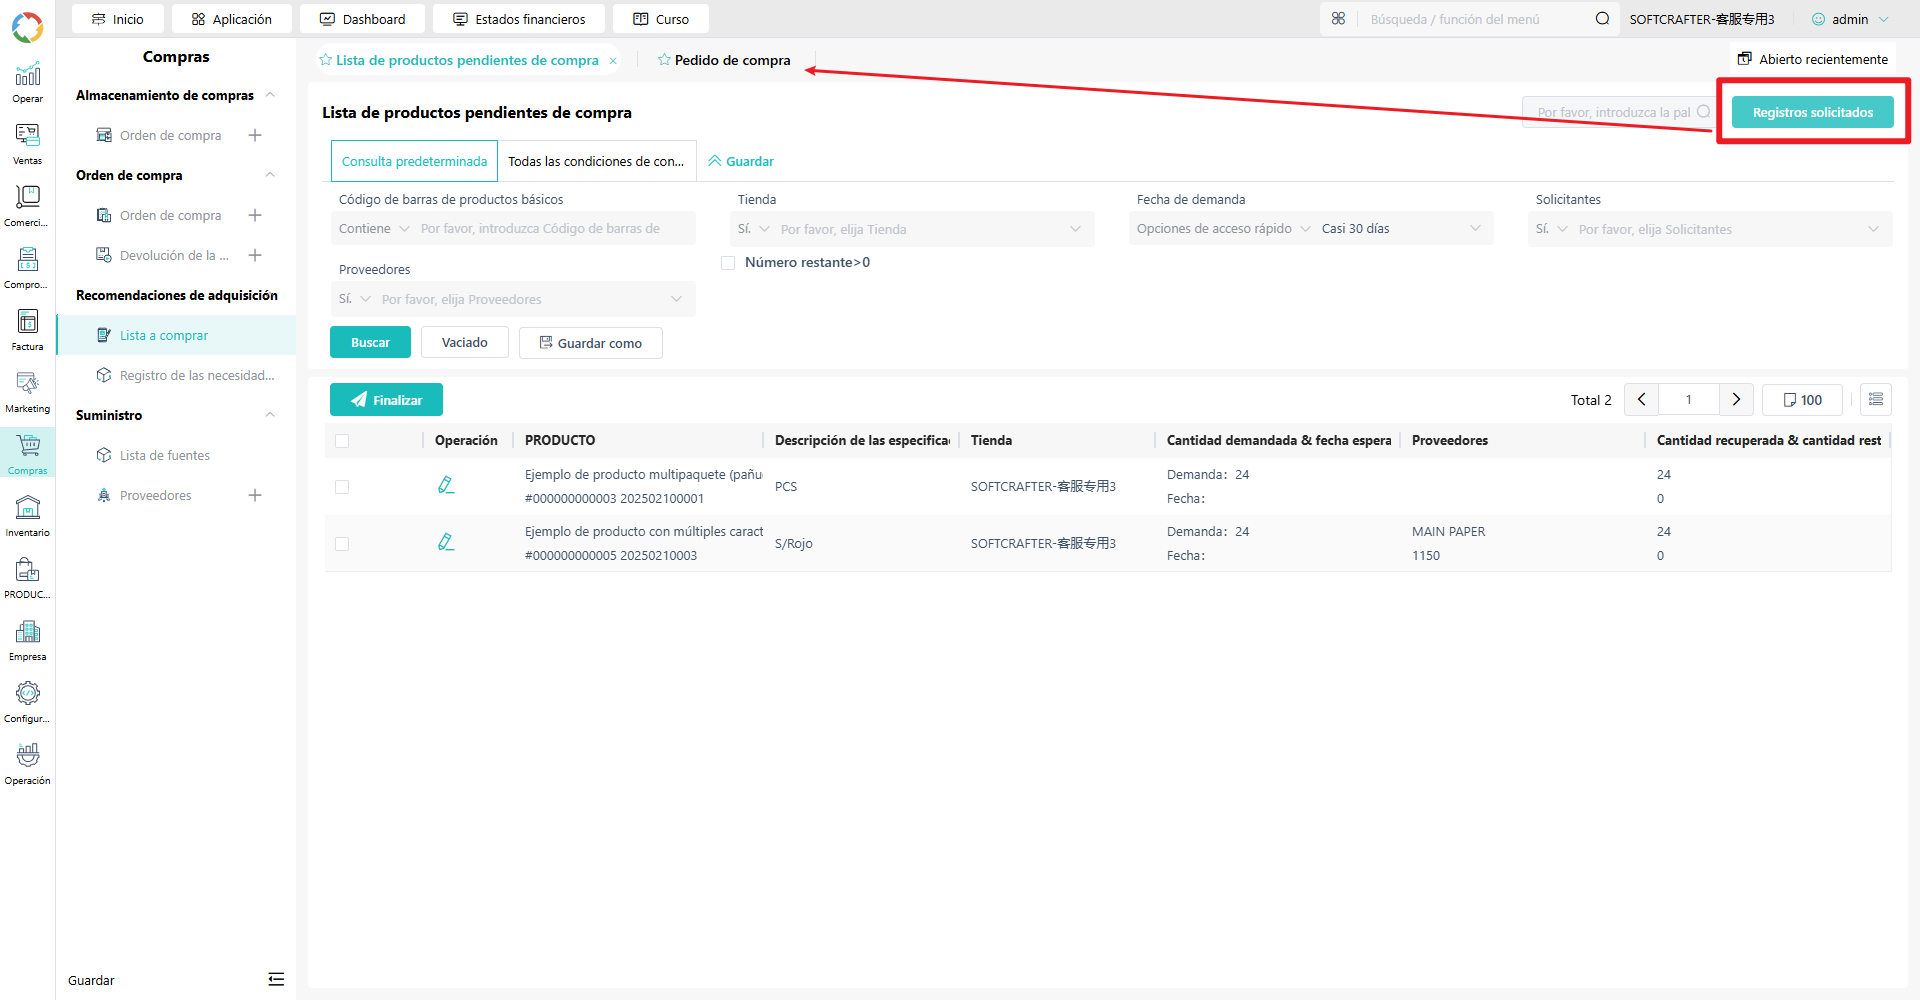Screen dimensions: 1920x1000
Task: Click edit icon for multipaquete product row
Action: click(x=446, y=485)
